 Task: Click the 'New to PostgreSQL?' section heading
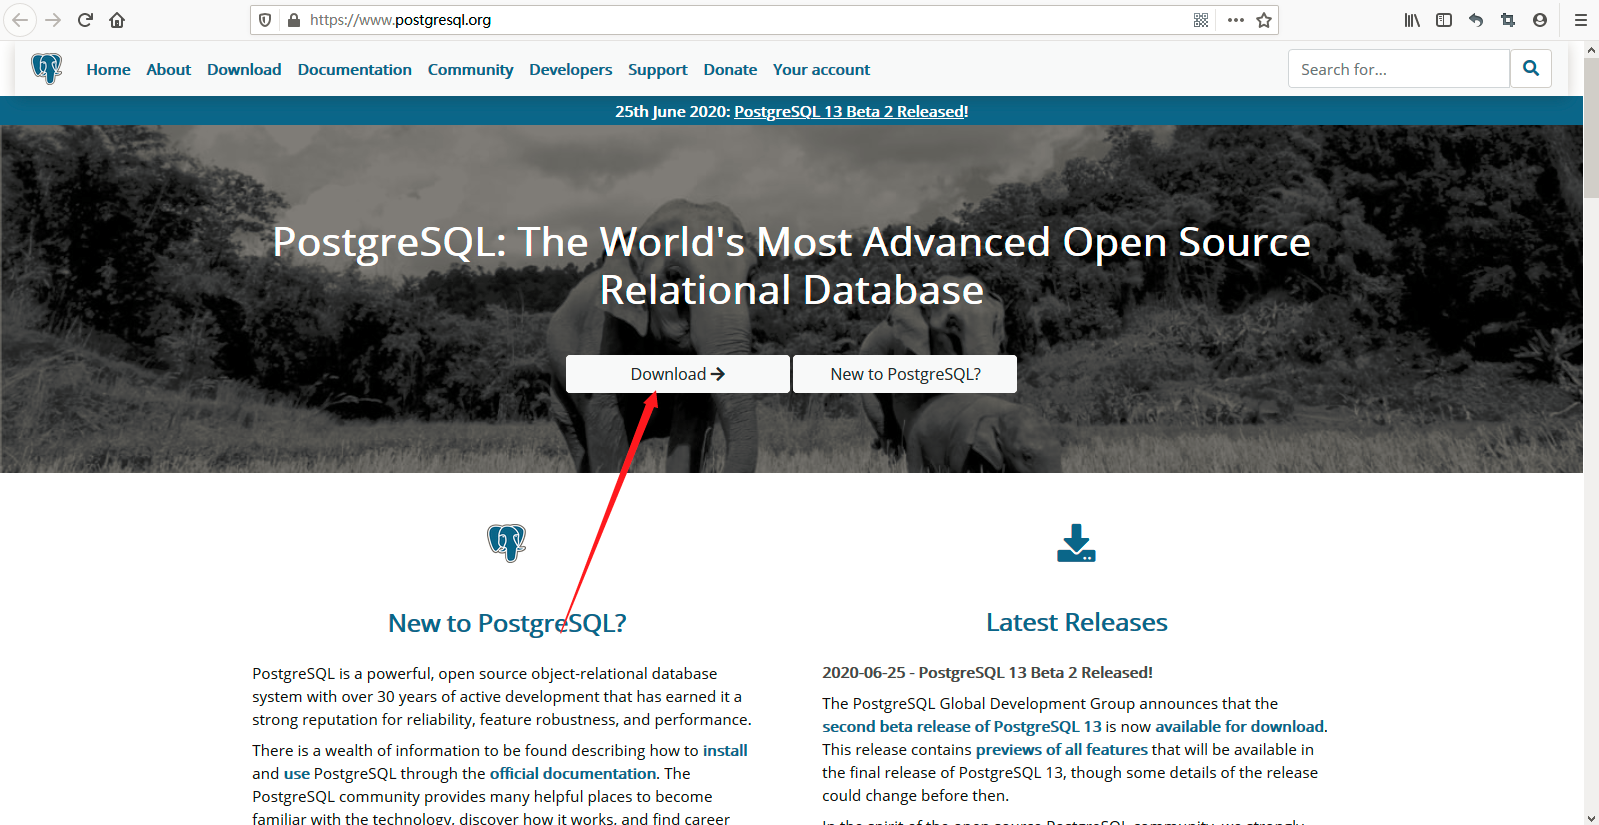coord(507,623)
